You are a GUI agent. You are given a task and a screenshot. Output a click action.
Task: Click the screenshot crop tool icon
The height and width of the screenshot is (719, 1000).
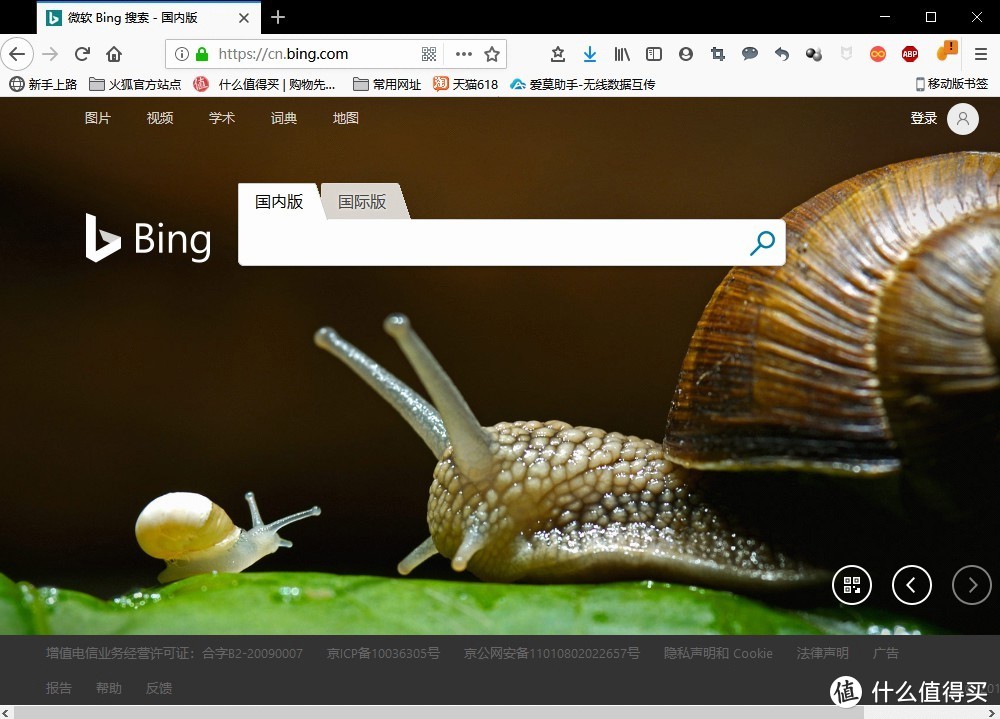(717, 54)
